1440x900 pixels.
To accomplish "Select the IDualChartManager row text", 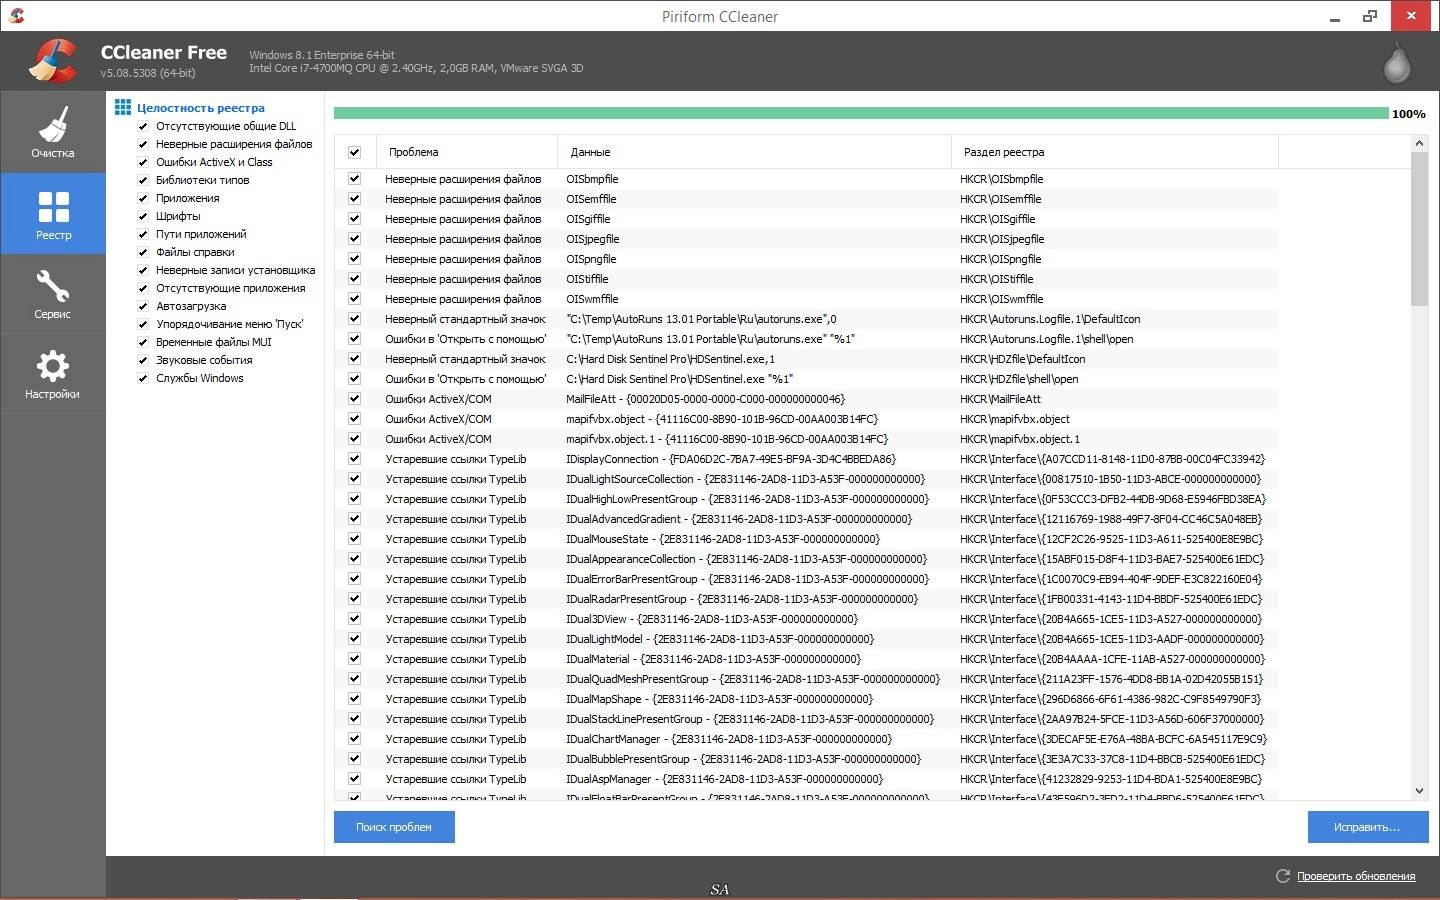I will tap(729, 739).
